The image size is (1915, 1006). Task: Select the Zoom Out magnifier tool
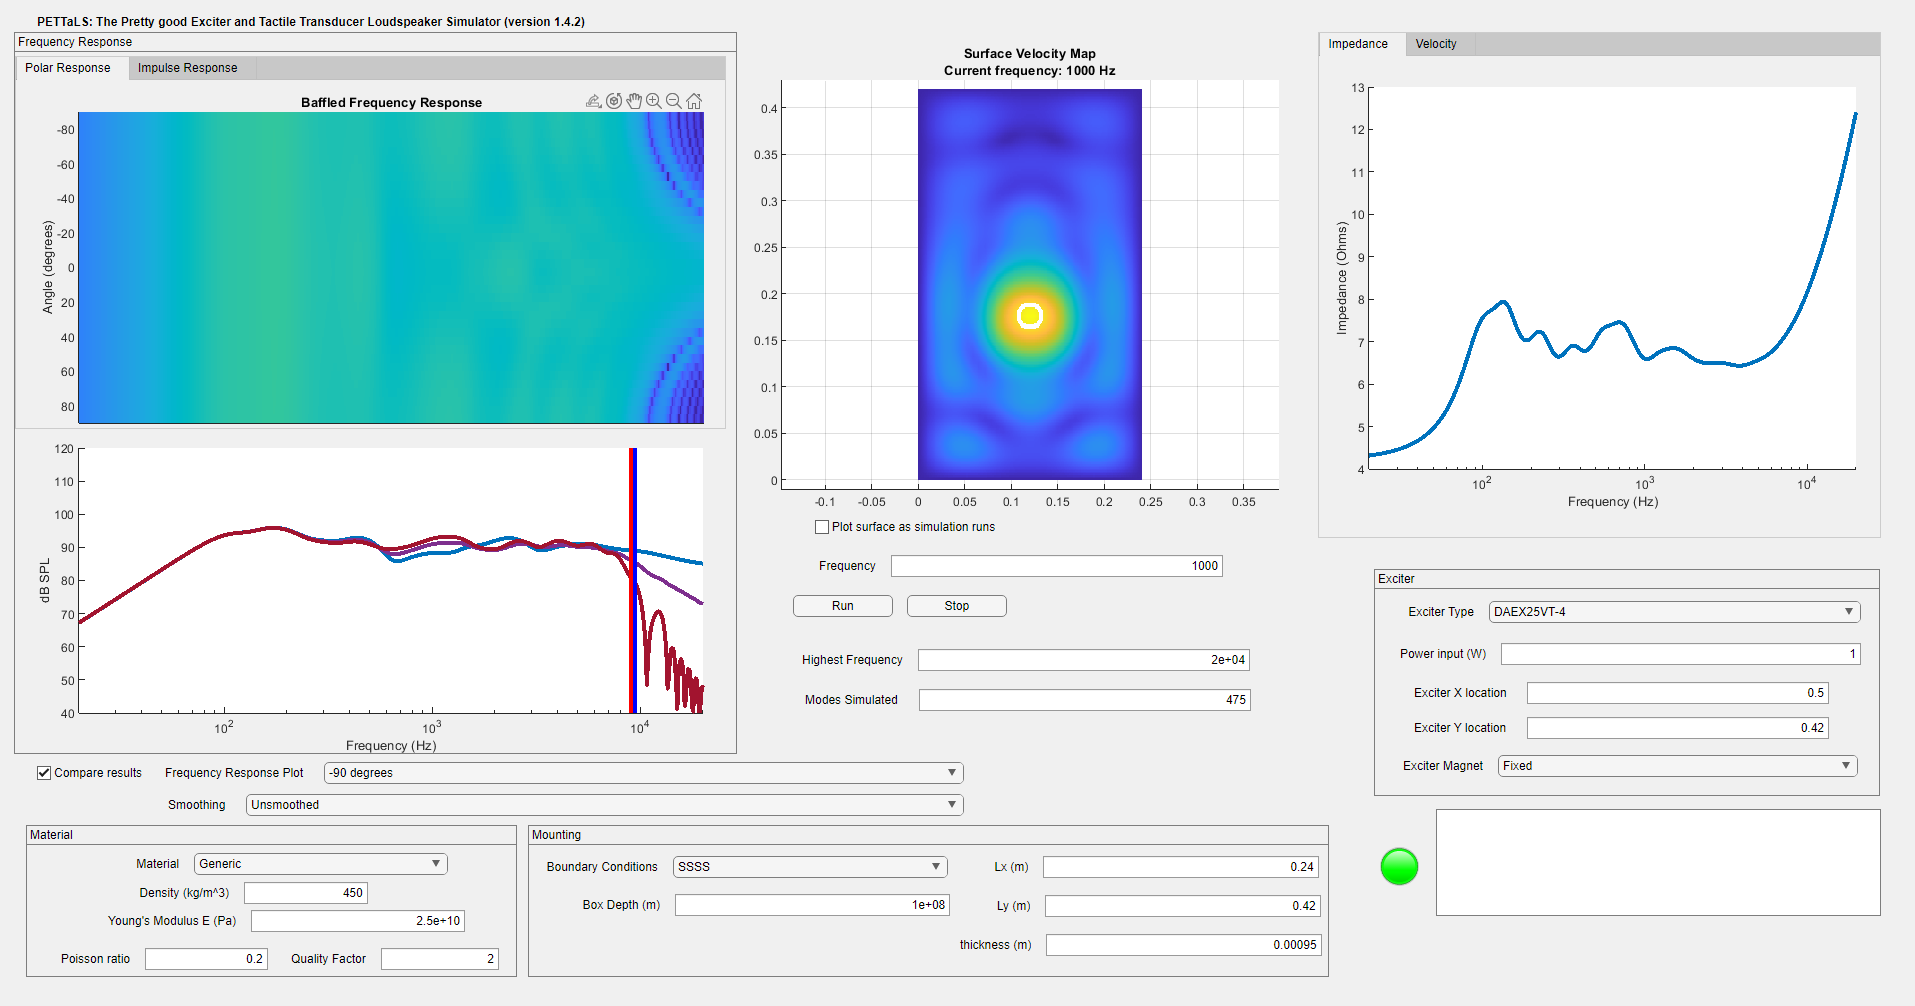point(674,101)
